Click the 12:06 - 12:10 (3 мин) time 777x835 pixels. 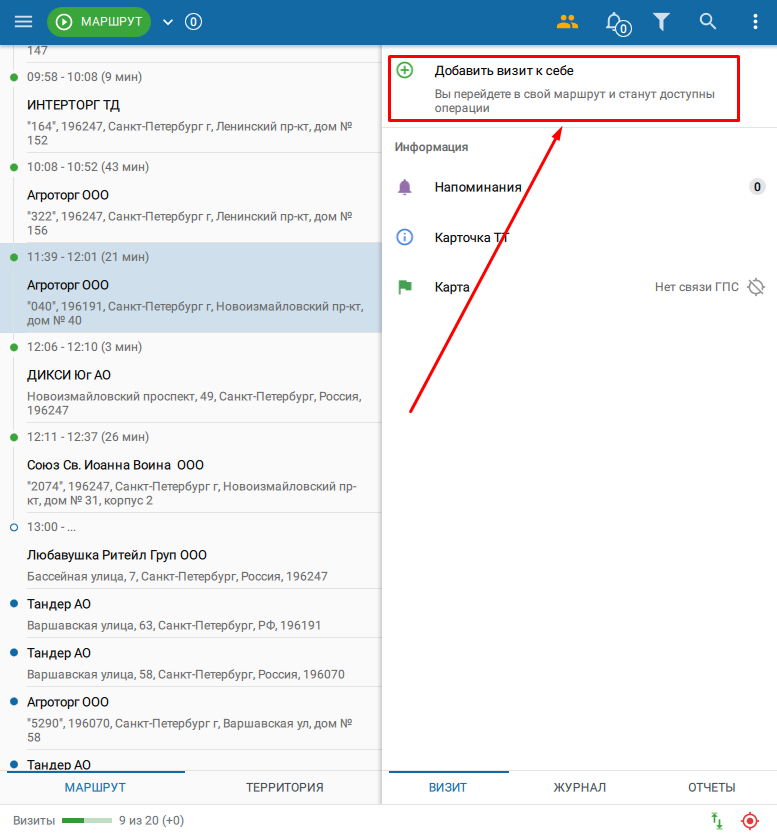click(84, 347)
